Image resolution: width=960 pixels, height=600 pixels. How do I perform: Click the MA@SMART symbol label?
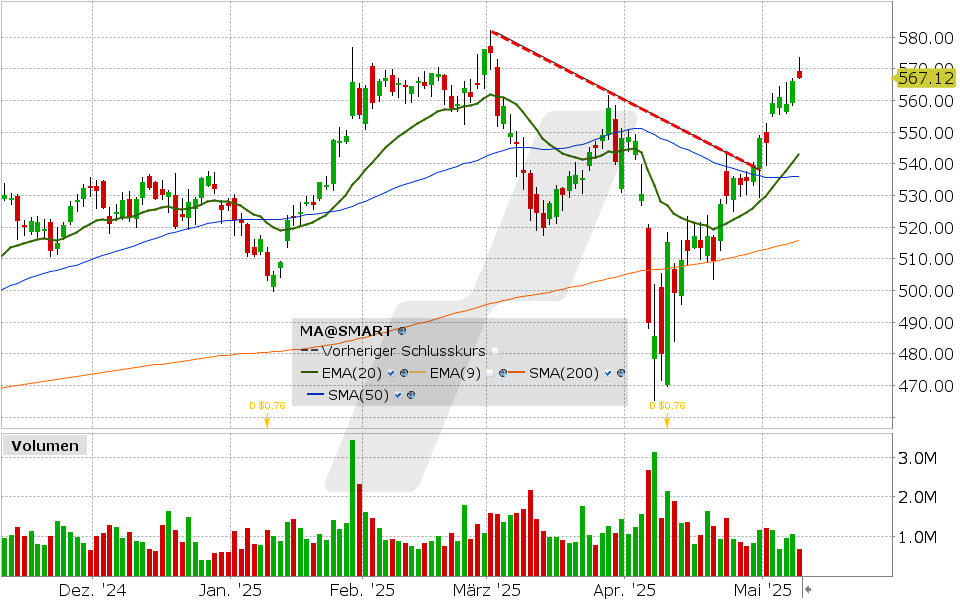346,331
